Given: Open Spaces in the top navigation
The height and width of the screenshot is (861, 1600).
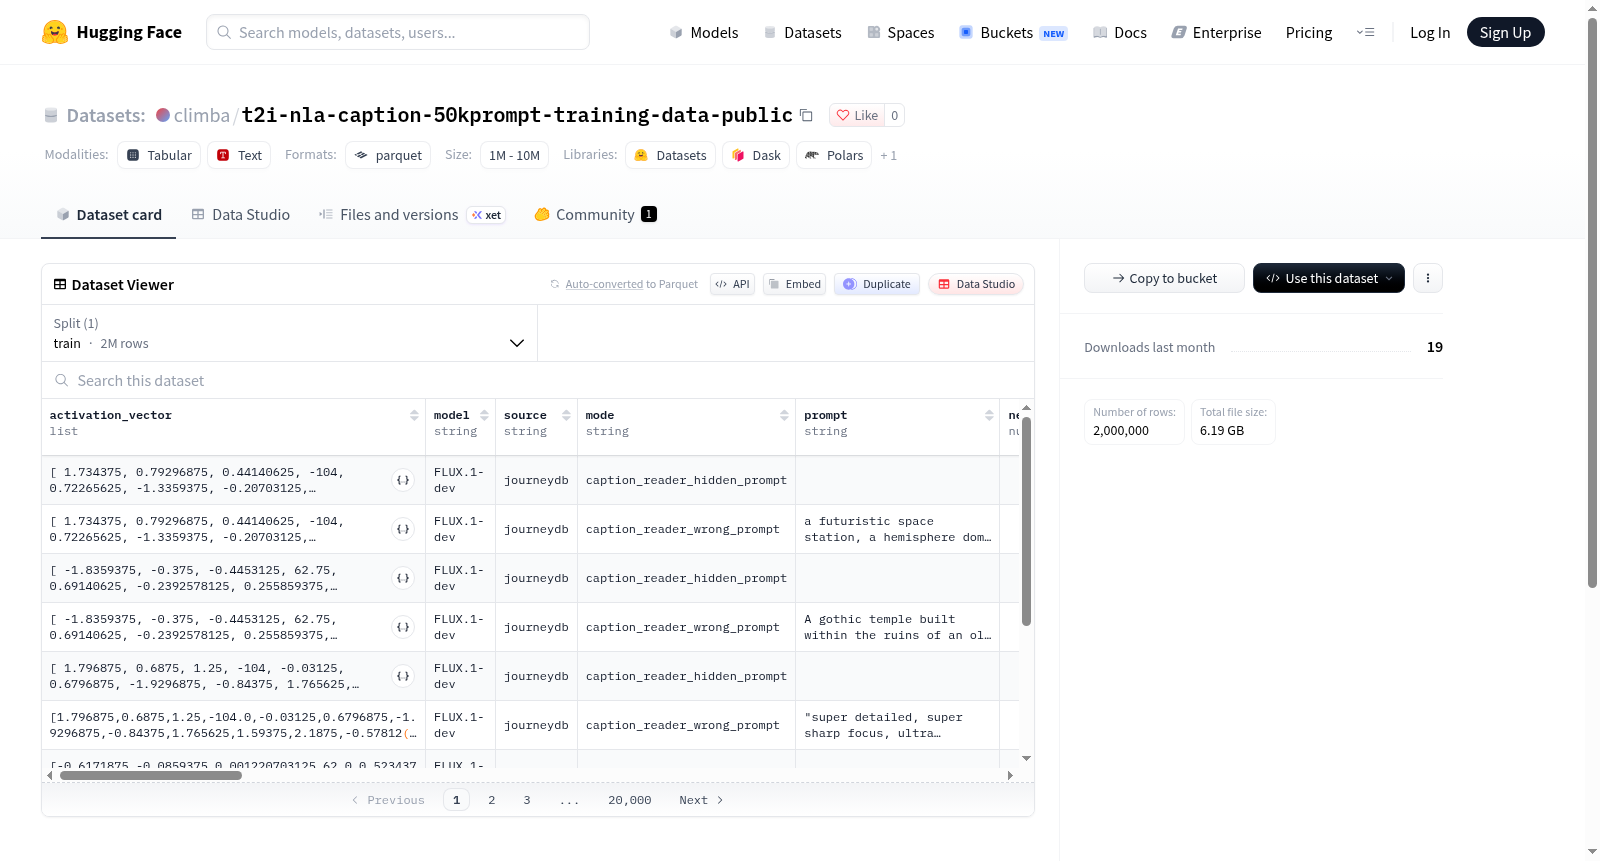Looking at the screenshot, I should point(901,32).
